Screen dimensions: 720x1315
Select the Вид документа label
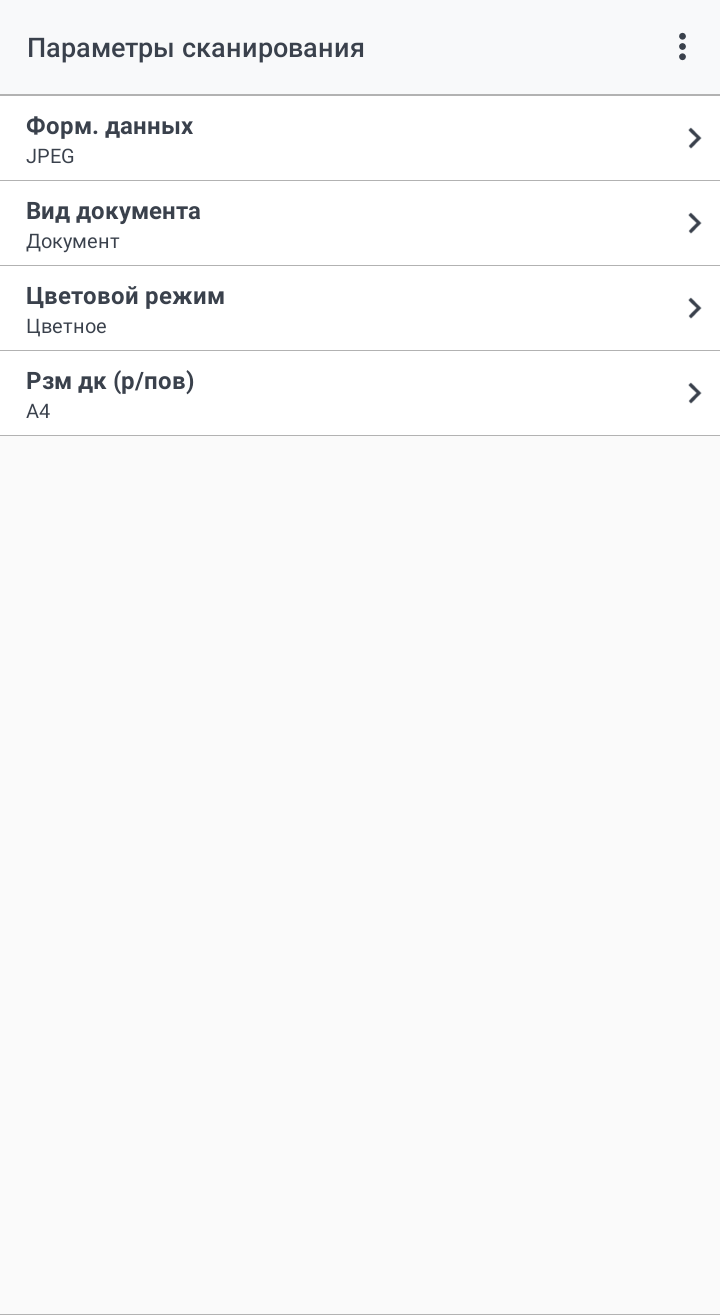[x=113, y=212]
